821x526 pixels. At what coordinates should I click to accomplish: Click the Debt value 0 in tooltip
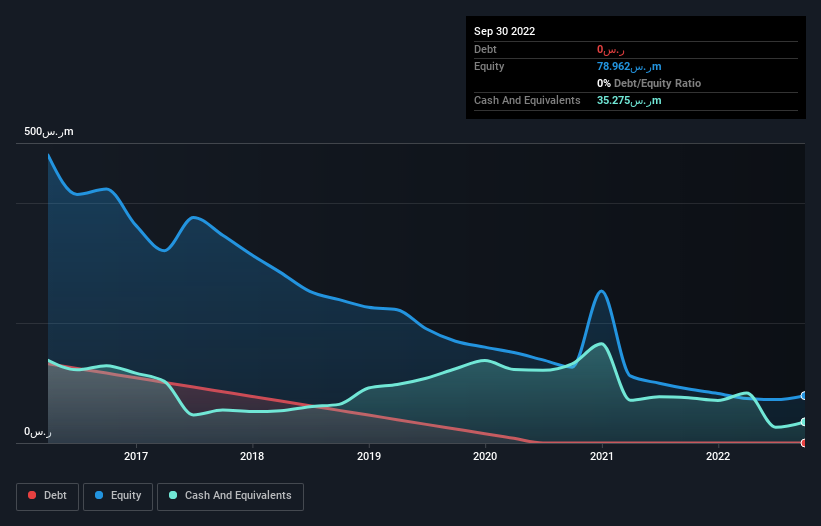(611, 50)
